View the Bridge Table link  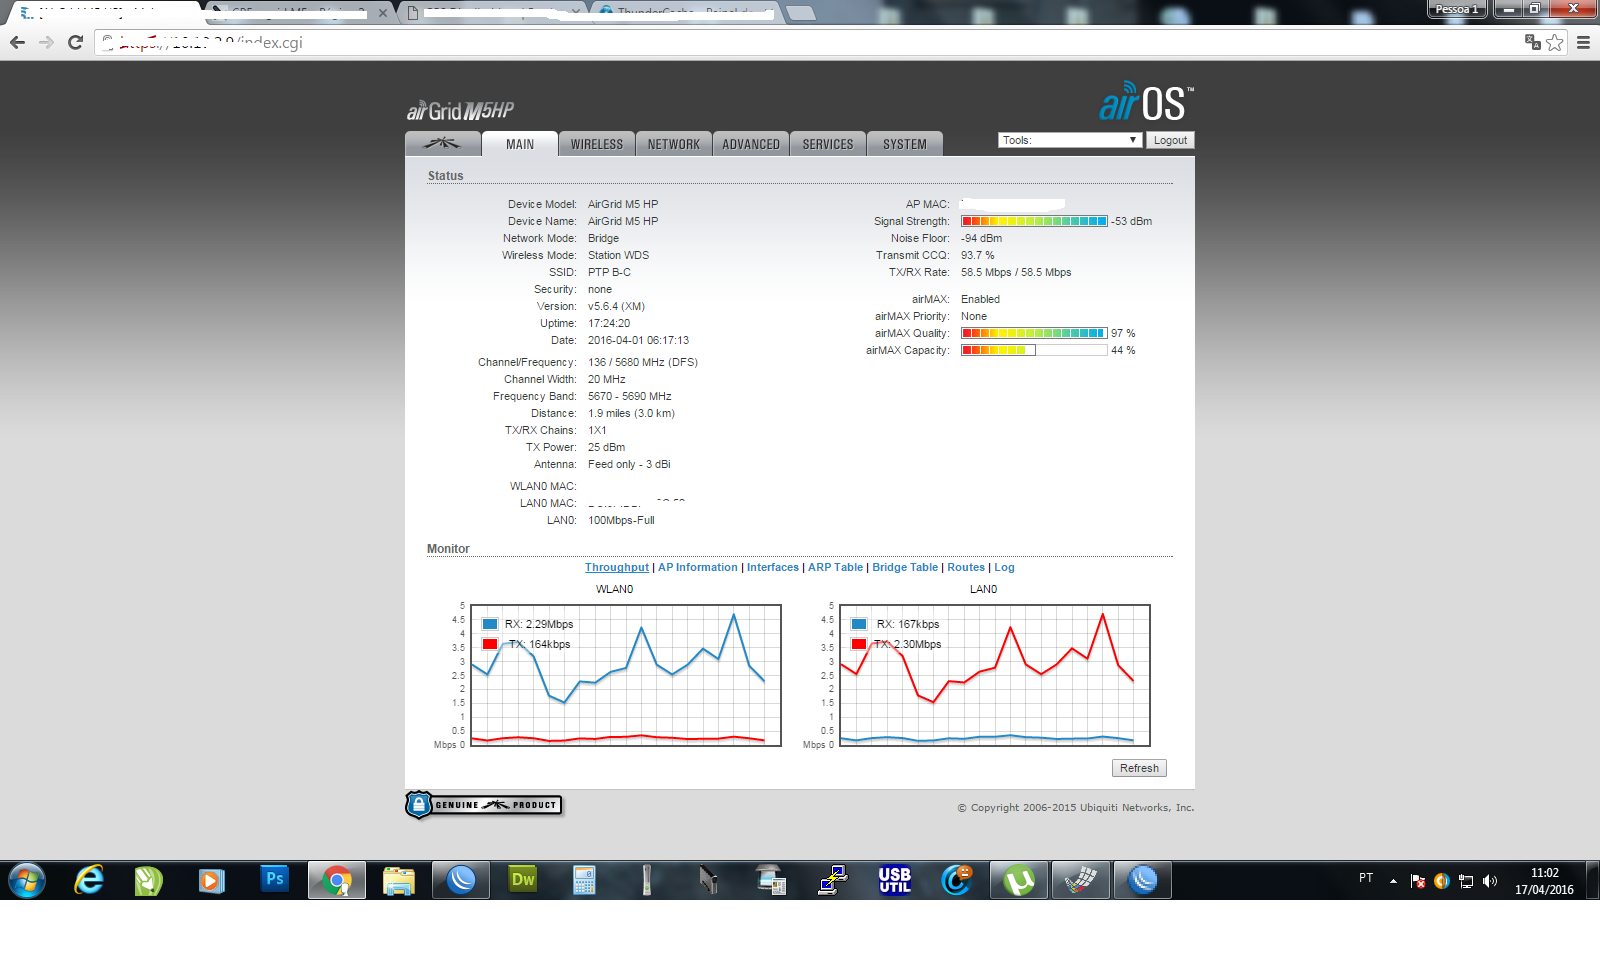(x=905, y=567)
